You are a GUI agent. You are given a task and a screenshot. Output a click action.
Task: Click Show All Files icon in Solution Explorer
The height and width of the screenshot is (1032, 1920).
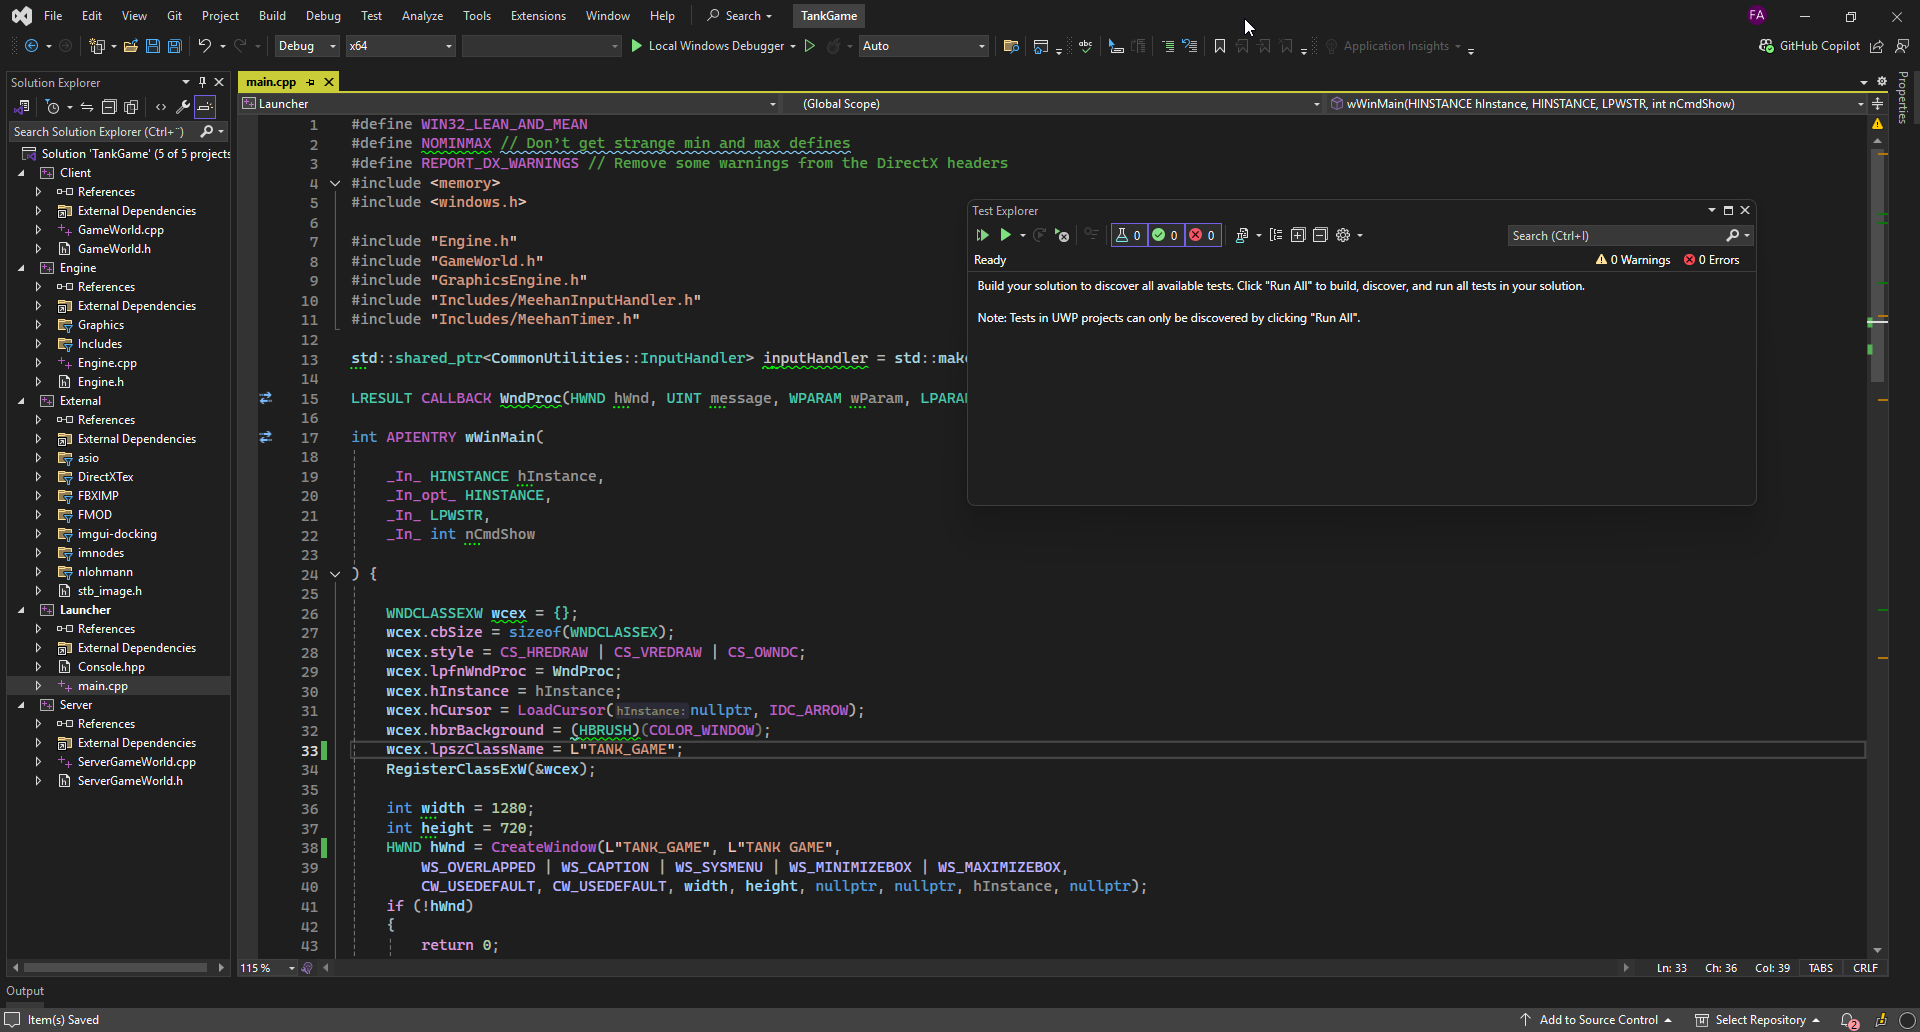(x=131, y=107)
